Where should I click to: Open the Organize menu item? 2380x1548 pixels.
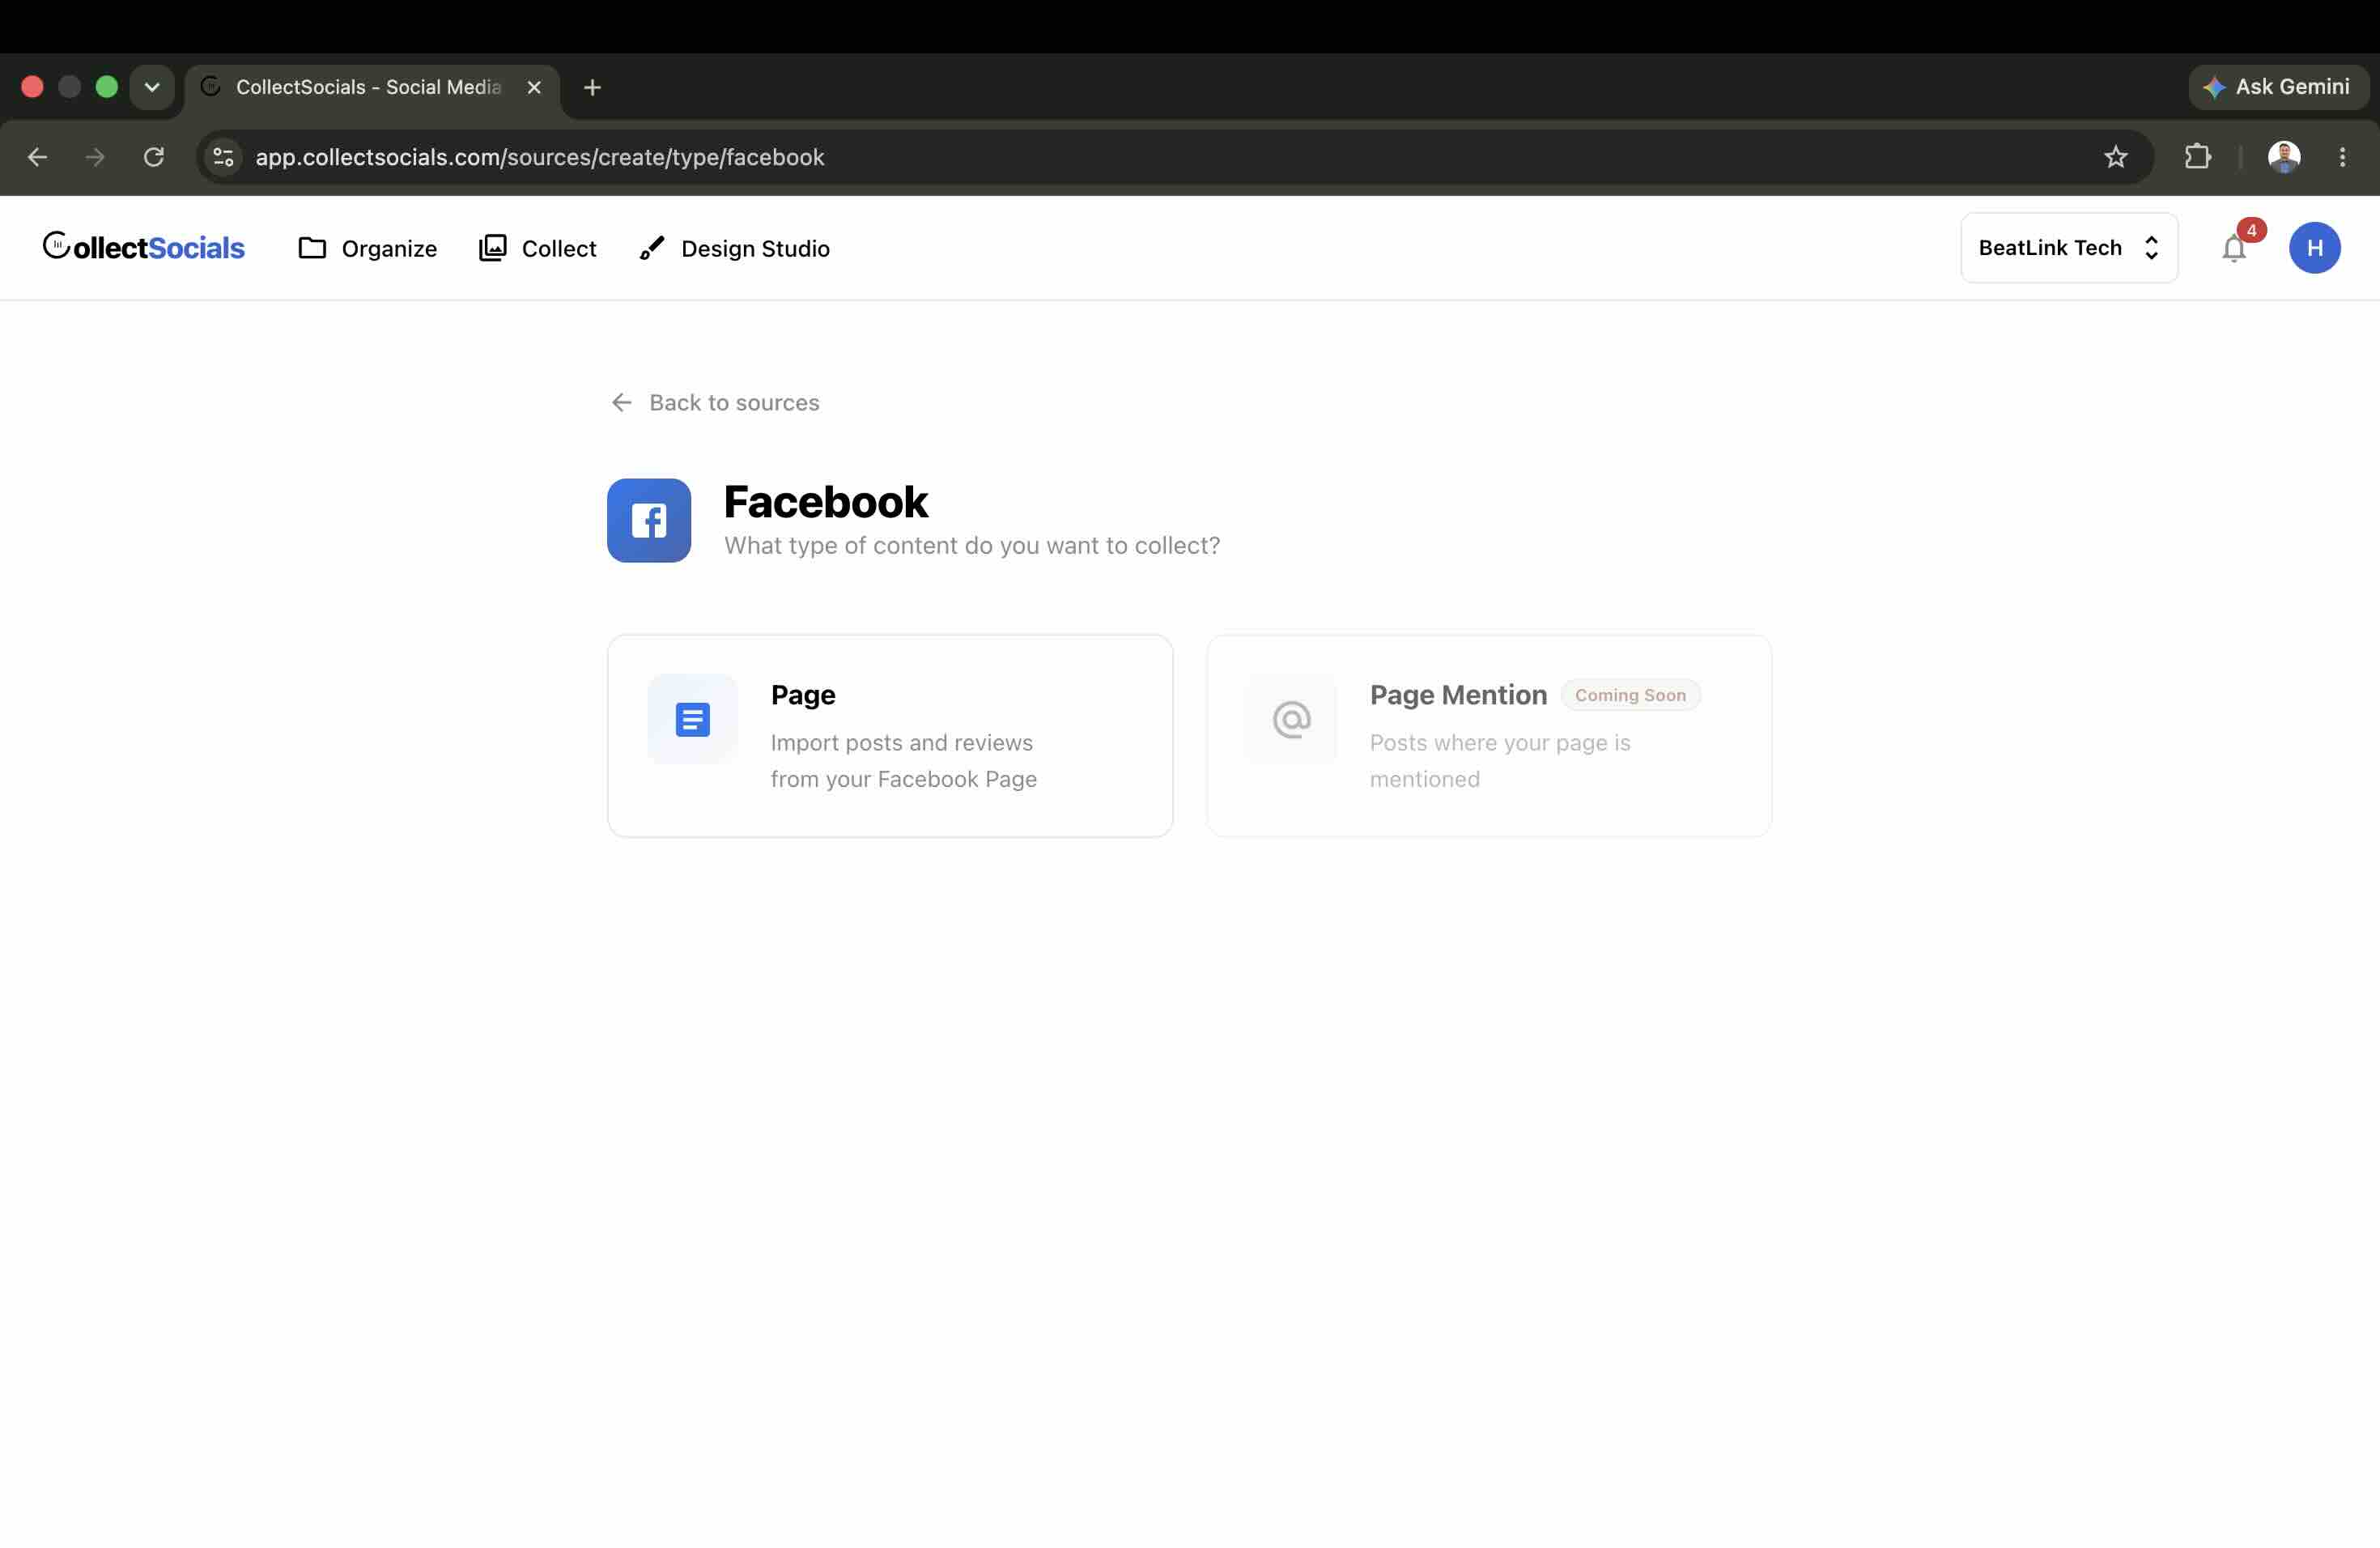click(367, 248)
